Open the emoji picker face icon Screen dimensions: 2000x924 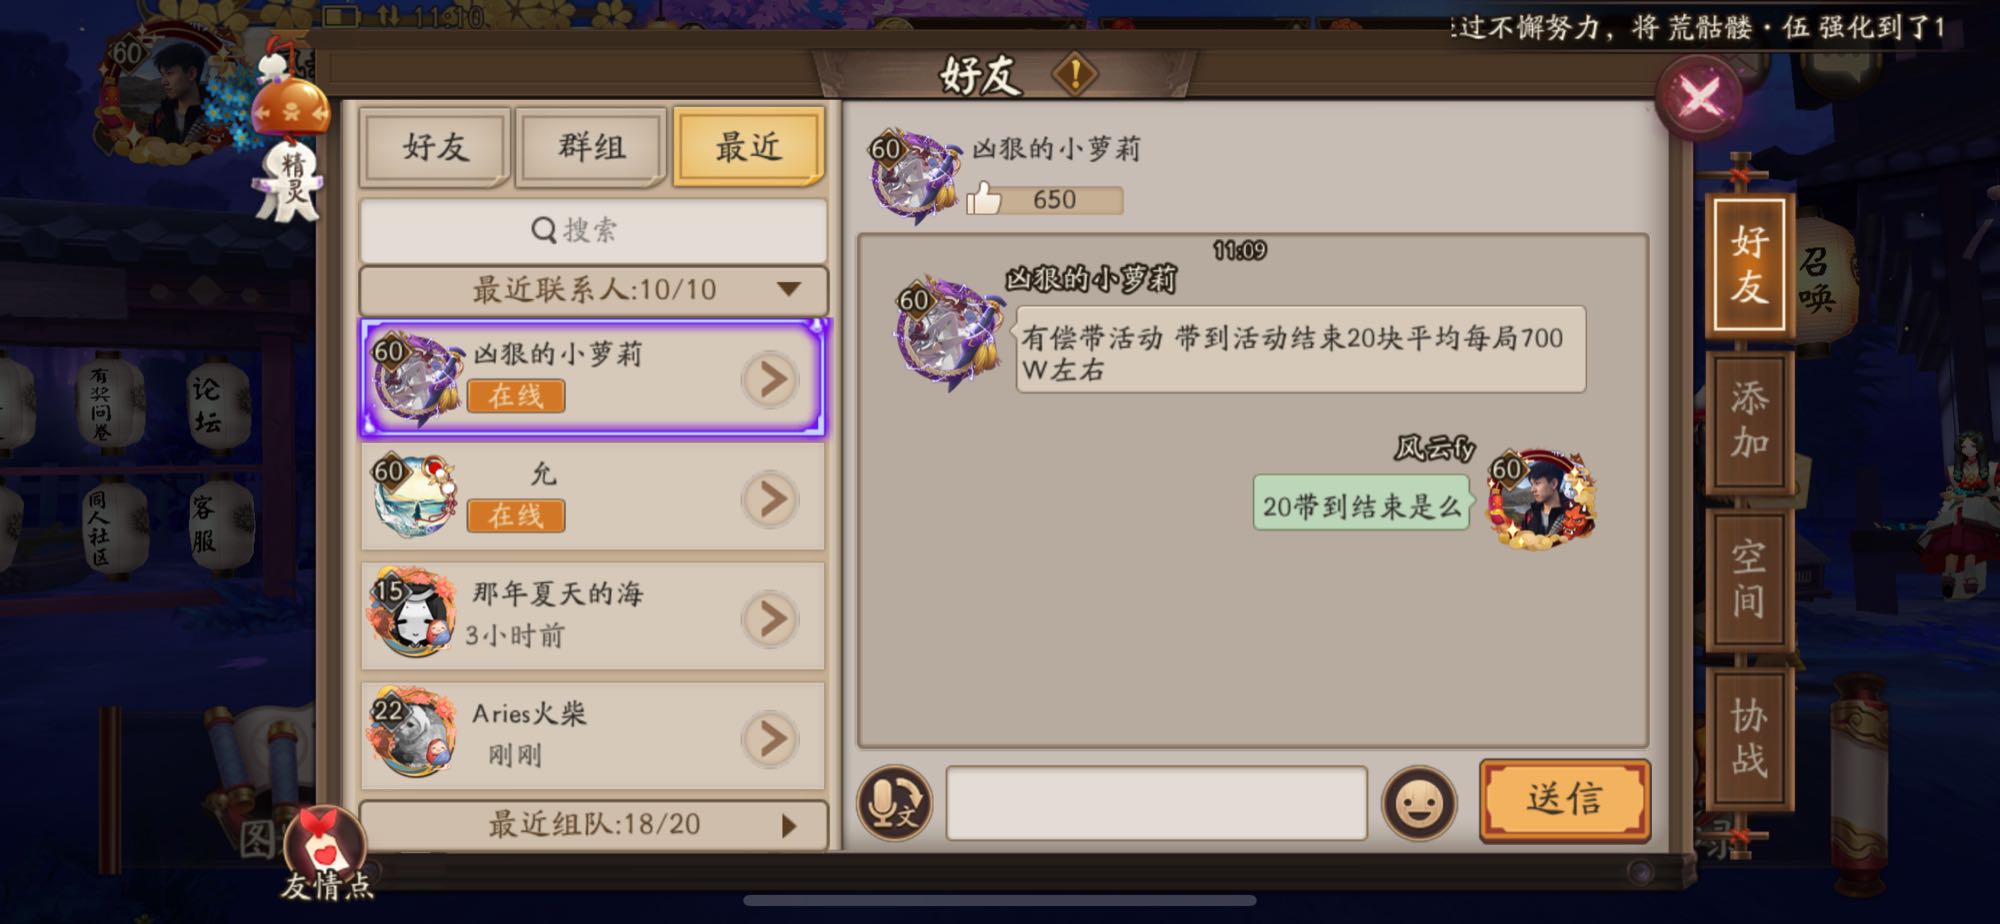pos(1418,803)
